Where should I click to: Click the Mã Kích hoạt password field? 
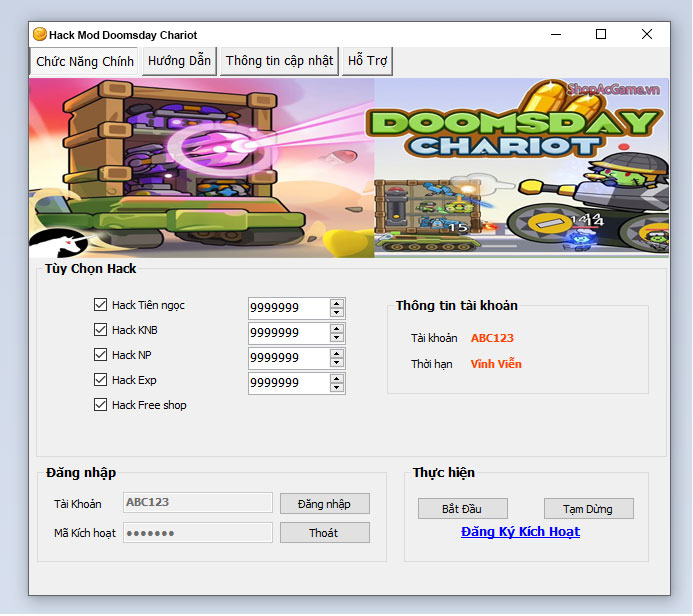(x=198, y=532)
